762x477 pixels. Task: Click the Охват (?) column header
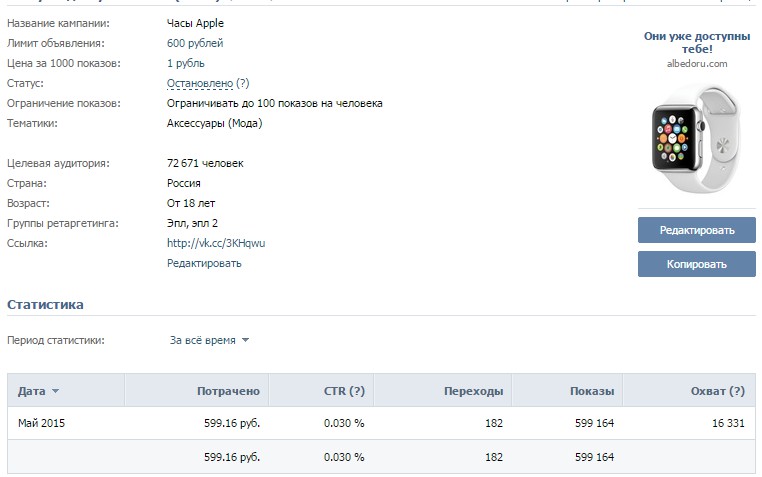point(718,391)
